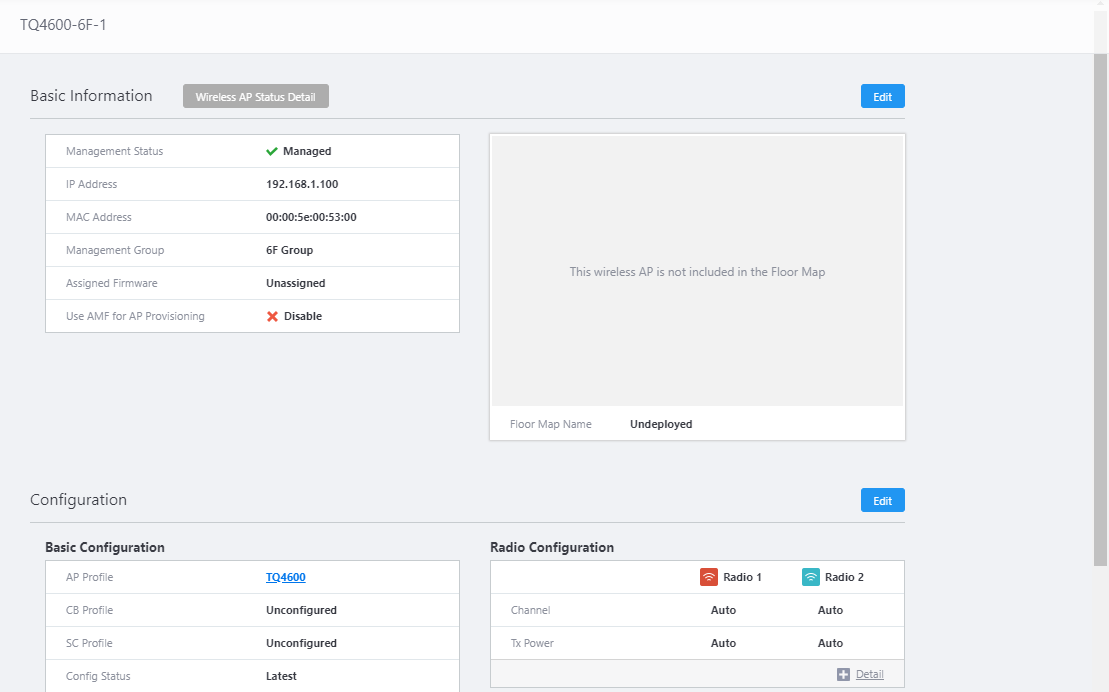Edit the Basic Information section
The height and width of the screenshot is (692, 1109).
point(882,96)
